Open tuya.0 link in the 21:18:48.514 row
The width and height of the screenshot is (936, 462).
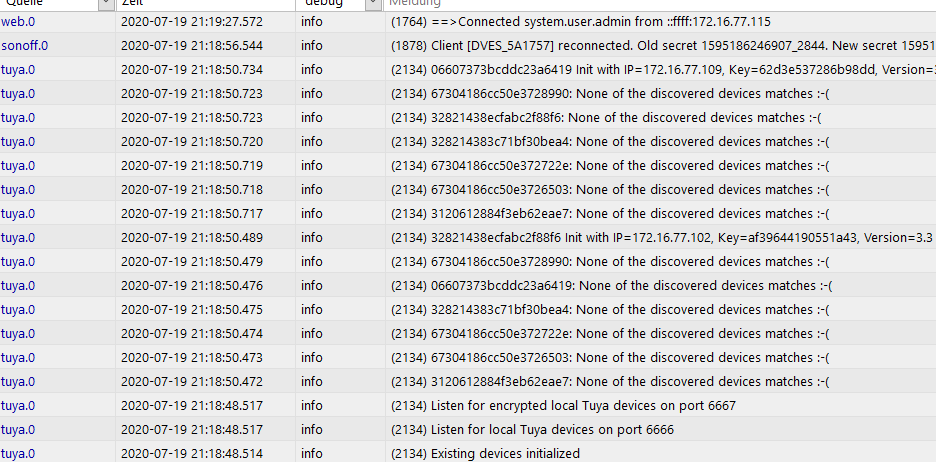click(18, 454)
